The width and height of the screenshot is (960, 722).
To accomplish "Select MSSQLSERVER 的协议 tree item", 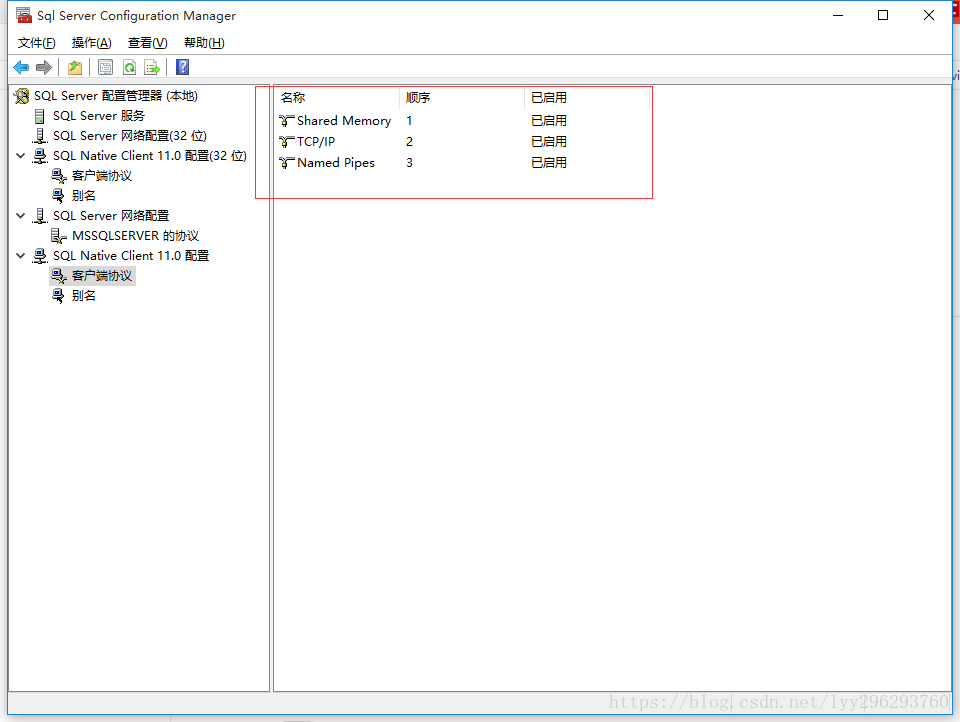I will (135, 236).
